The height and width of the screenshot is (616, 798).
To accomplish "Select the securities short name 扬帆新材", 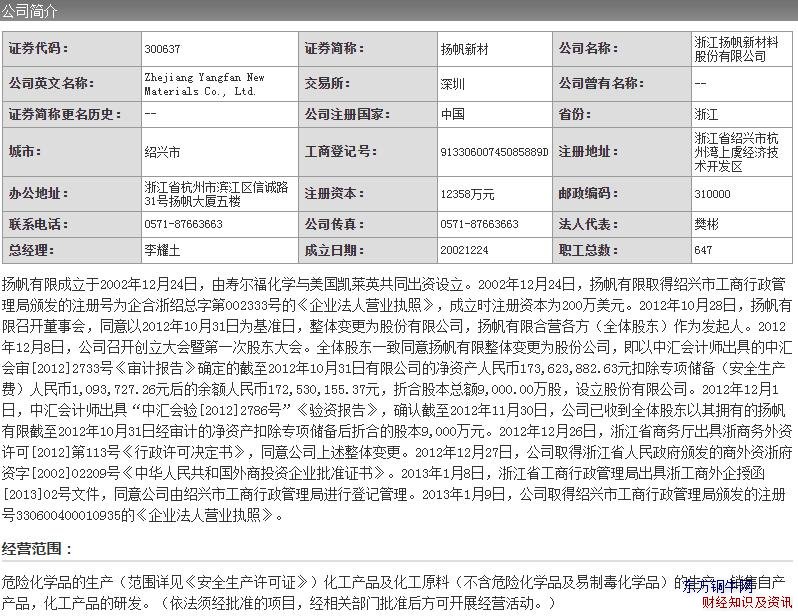I will click(464, 49).
